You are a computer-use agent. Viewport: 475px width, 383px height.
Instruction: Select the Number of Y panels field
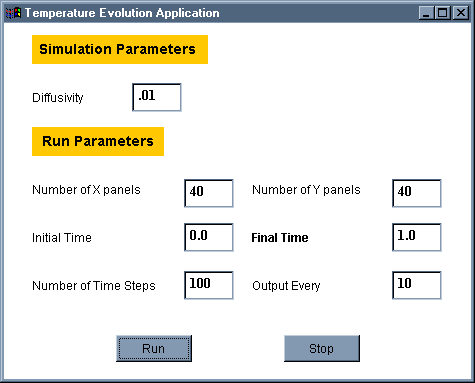pos(417,193)
